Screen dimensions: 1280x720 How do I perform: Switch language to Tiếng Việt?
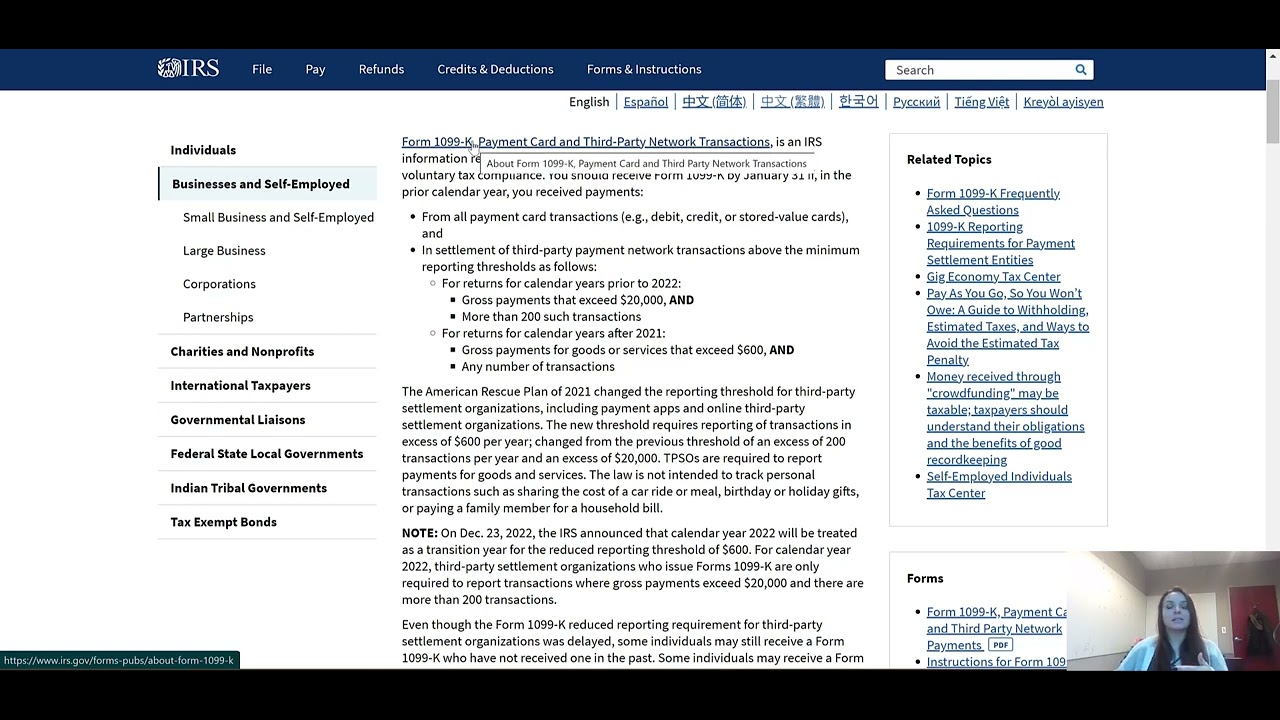[981, 101]
